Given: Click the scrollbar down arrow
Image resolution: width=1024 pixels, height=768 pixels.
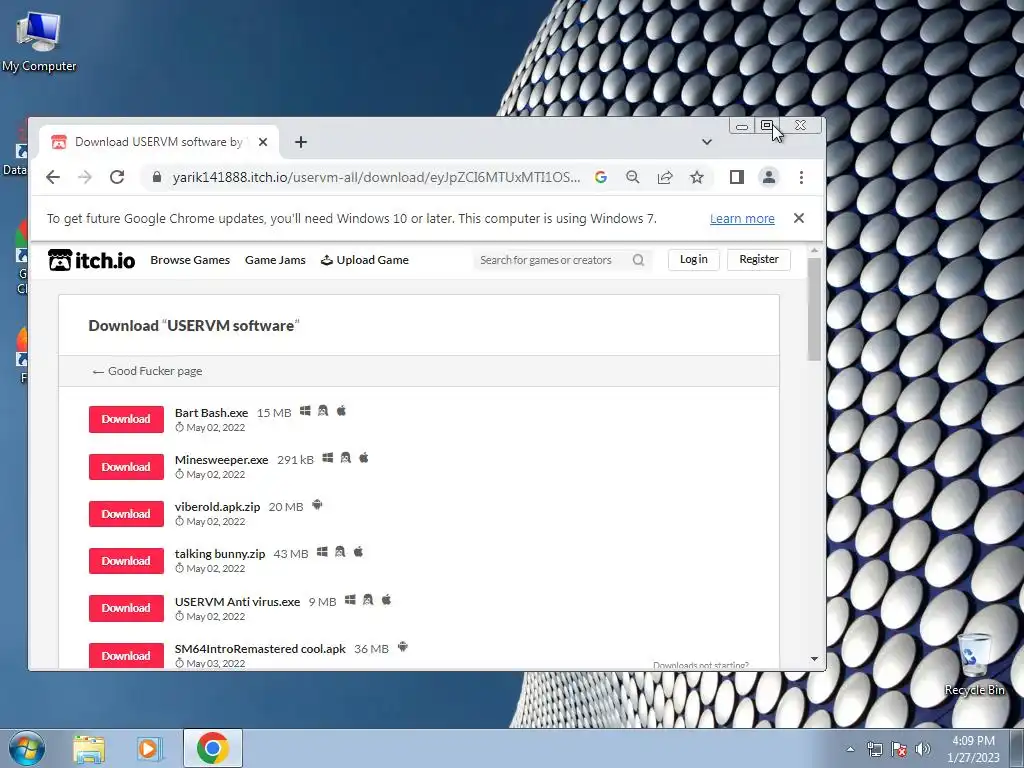Looking at the screenshot, I should click(x=814, y=659).
